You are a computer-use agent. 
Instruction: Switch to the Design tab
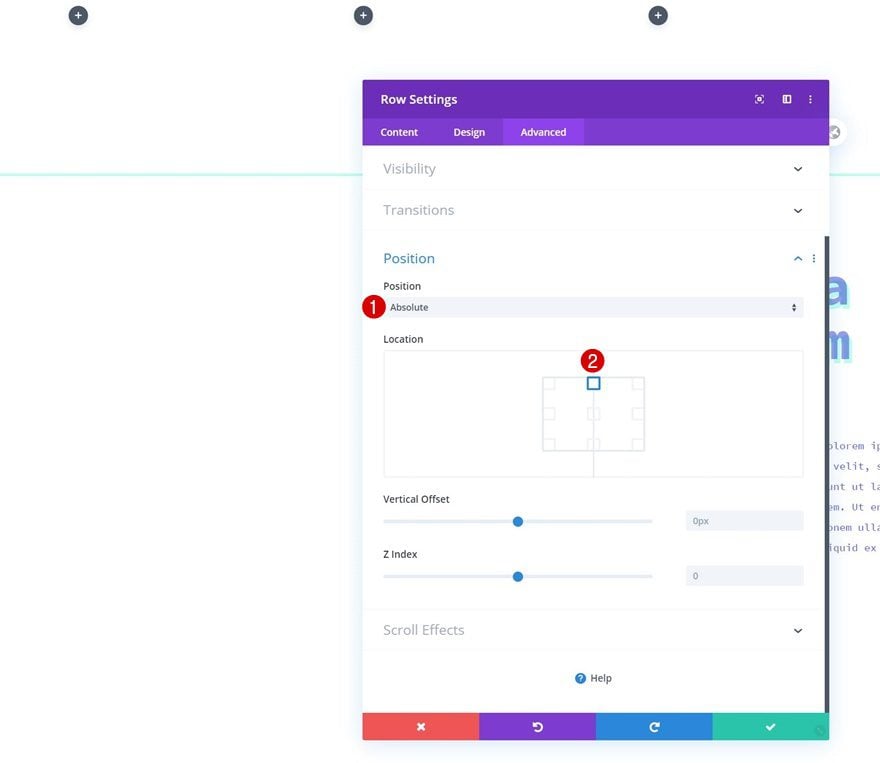coord(469,132)
